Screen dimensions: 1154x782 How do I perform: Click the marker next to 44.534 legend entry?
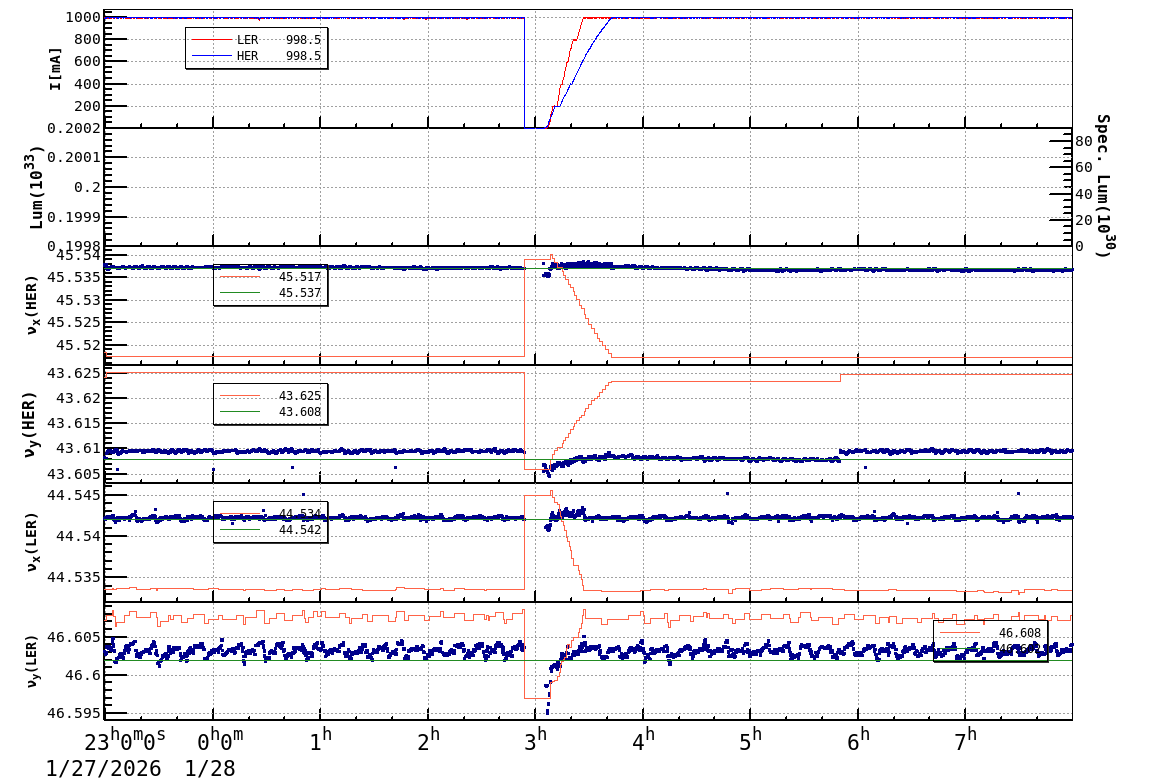pyautogui.click(x=240, y=513)
